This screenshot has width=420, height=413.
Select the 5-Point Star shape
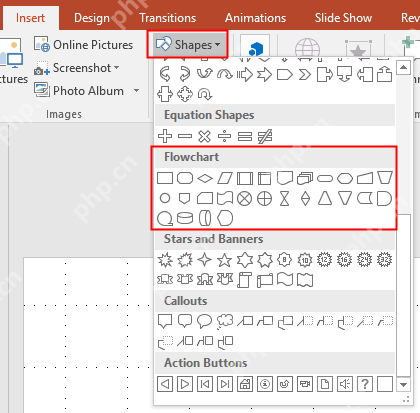coord(225,260)
